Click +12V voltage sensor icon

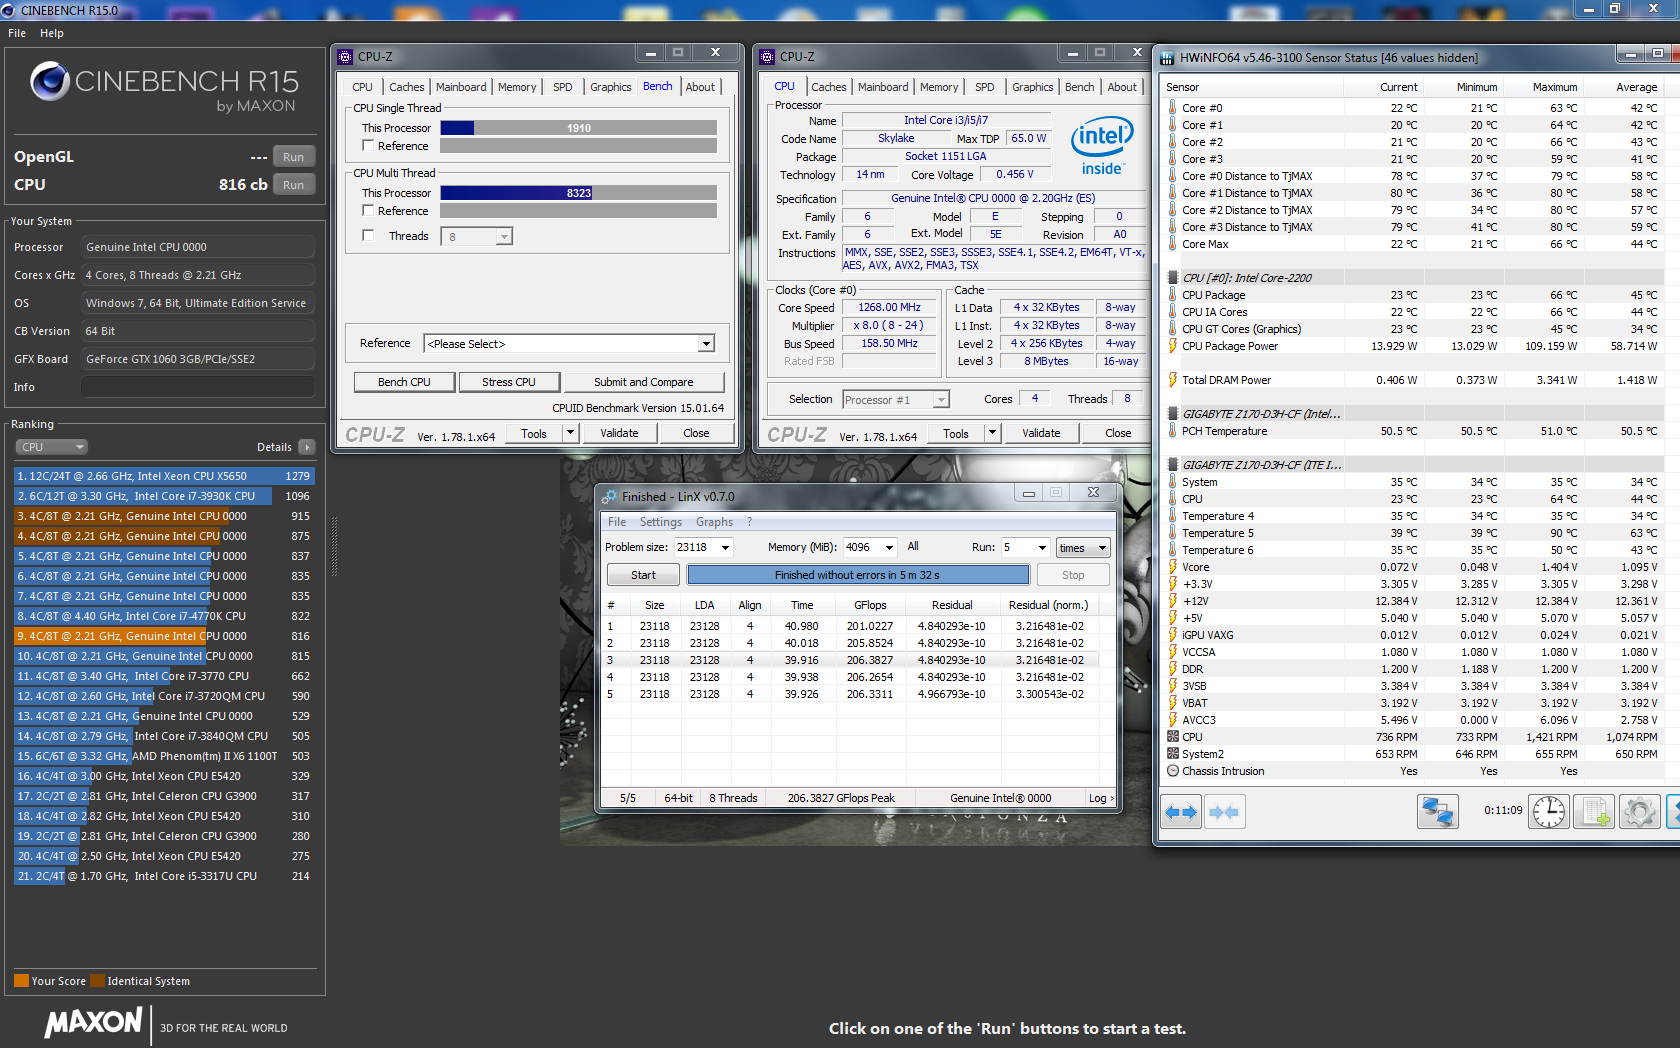click(x=1173, y=601)
